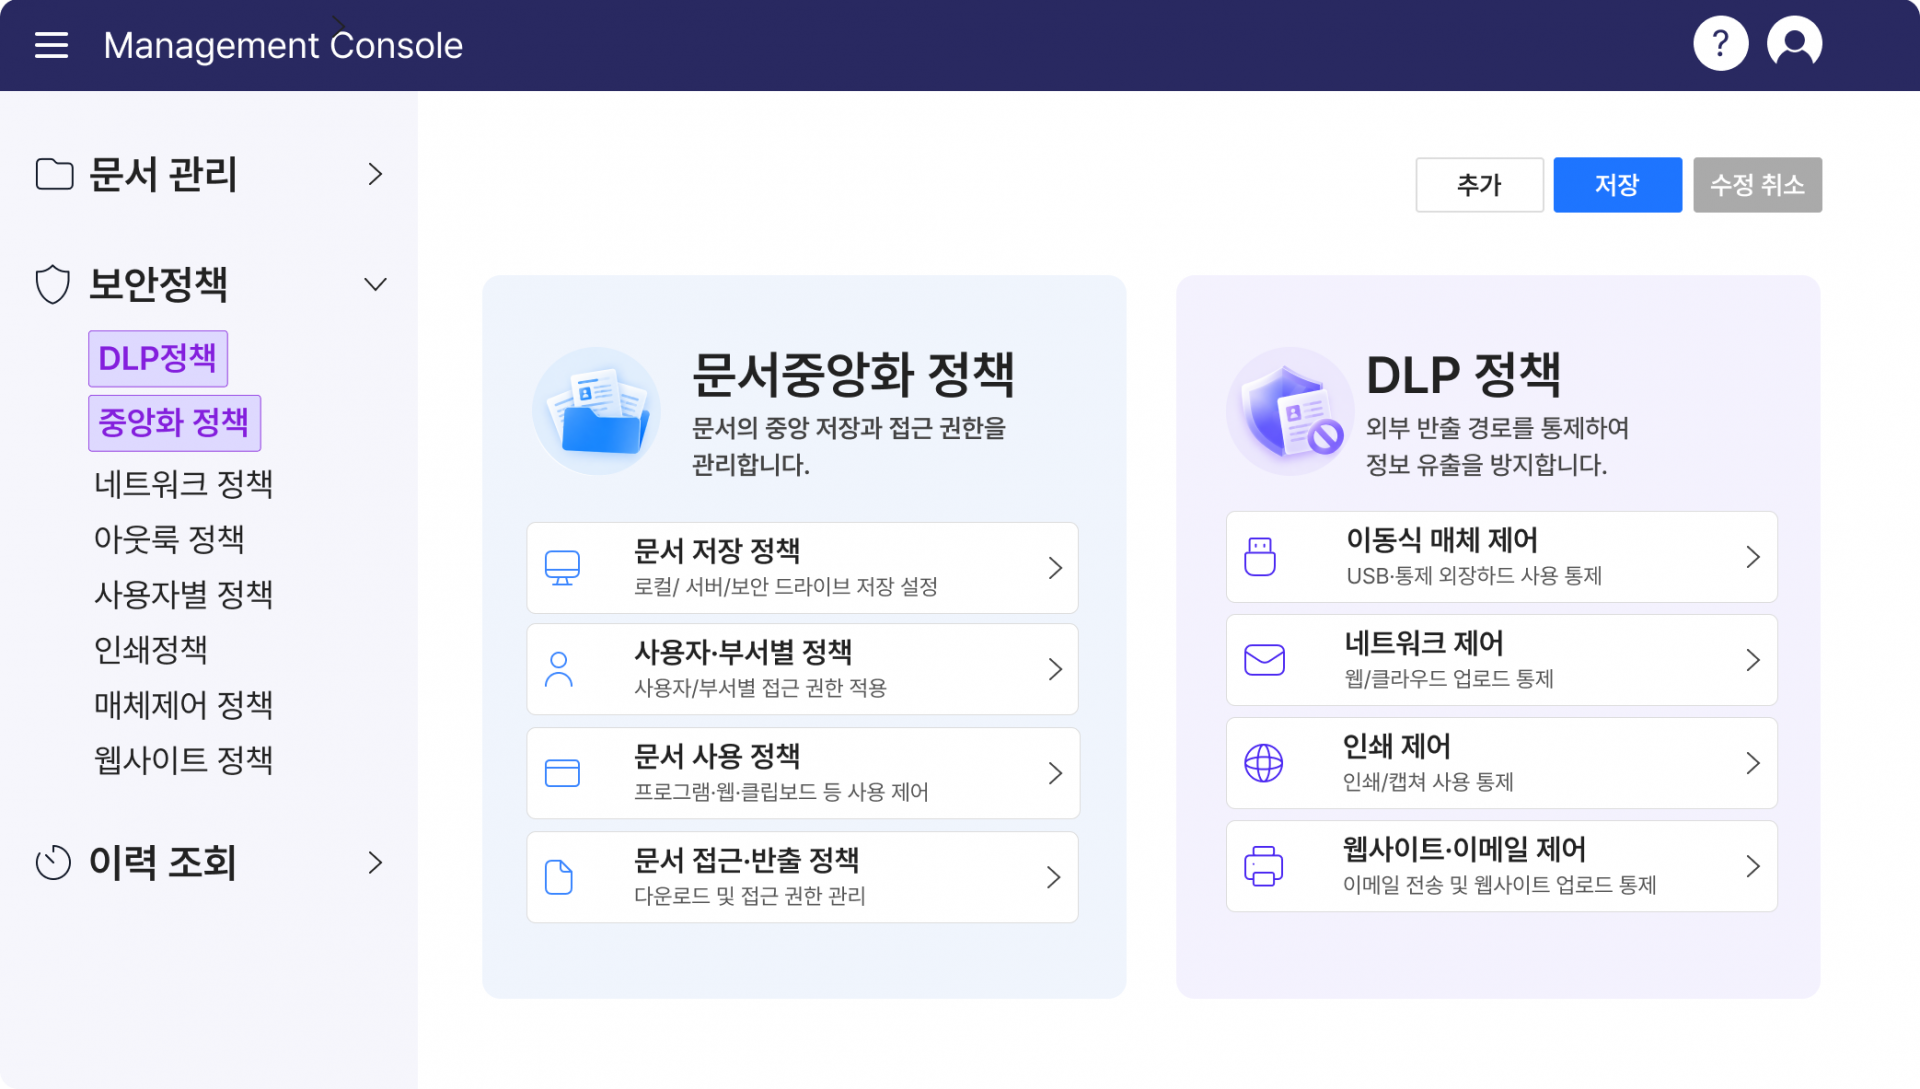Click the shield icon beside 보안정책
Viewport: 1920px width, 1089px height.
(53, 285)
